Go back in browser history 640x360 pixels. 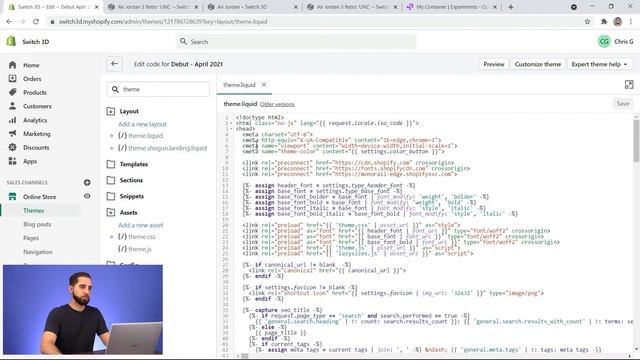9,22
